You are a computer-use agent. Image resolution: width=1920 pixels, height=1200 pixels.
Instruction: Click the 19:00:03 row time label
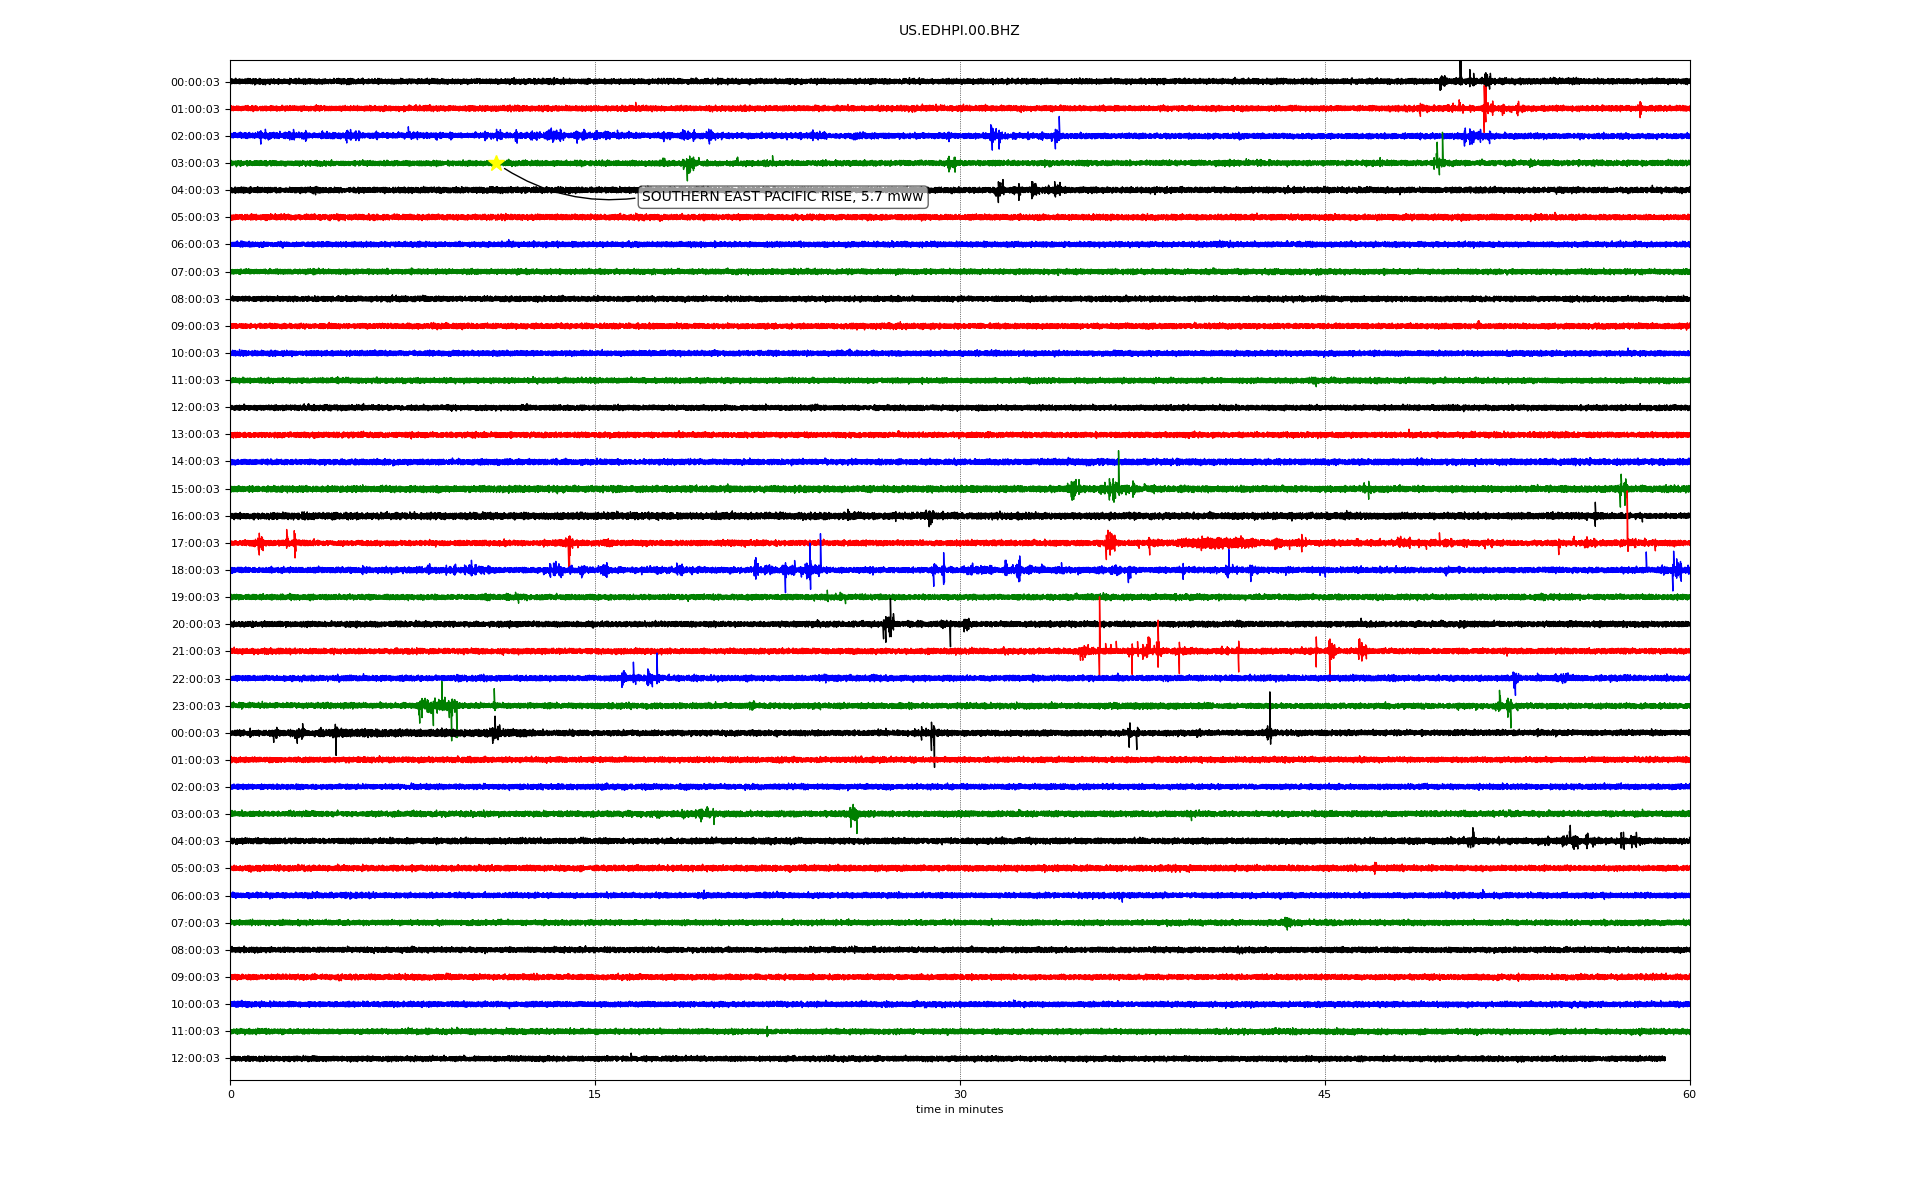coord(195,598)
